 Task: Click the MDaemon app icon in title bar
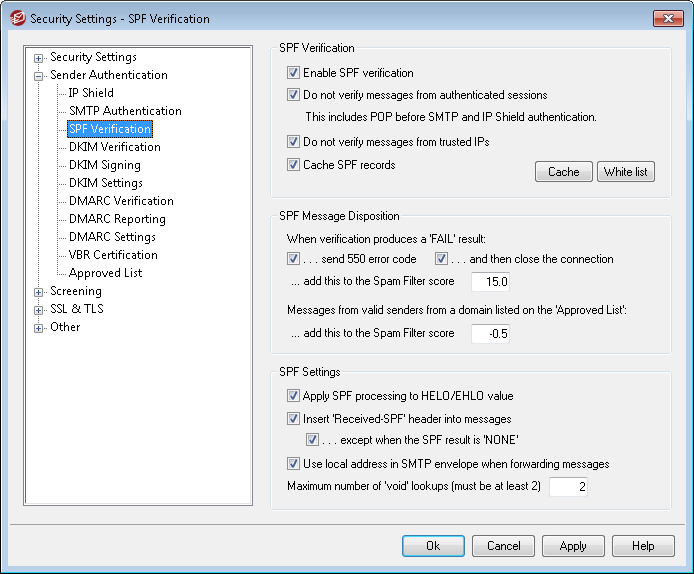[17, 18]
